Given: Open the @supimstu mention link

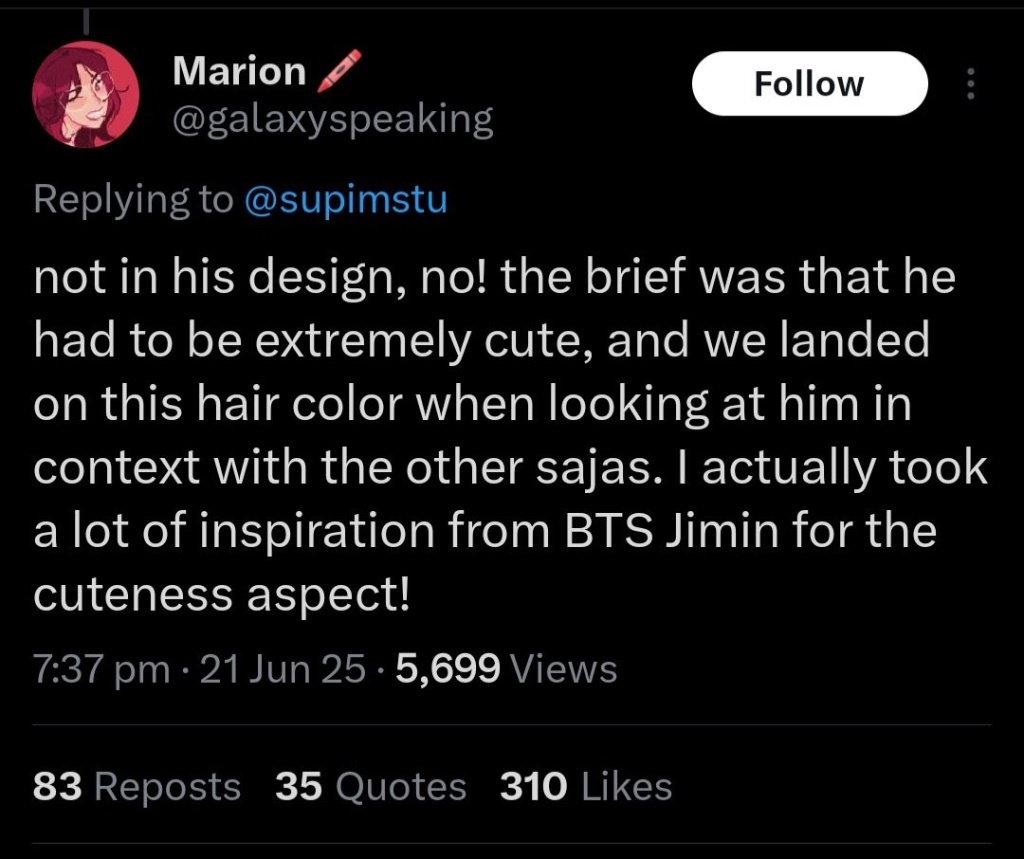Looking at the screenshot, I should coord(345,199).
